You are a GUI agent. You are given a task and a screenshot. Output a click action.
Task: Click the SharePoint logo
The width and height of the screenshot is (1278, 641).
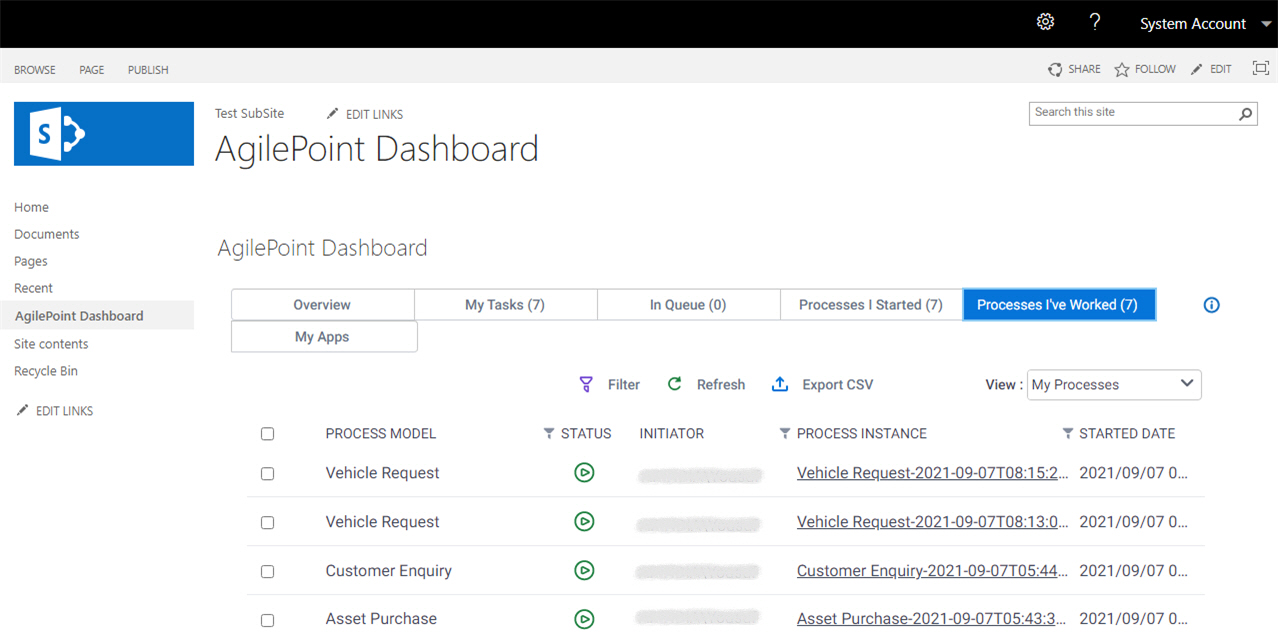[x=104, y=133]
